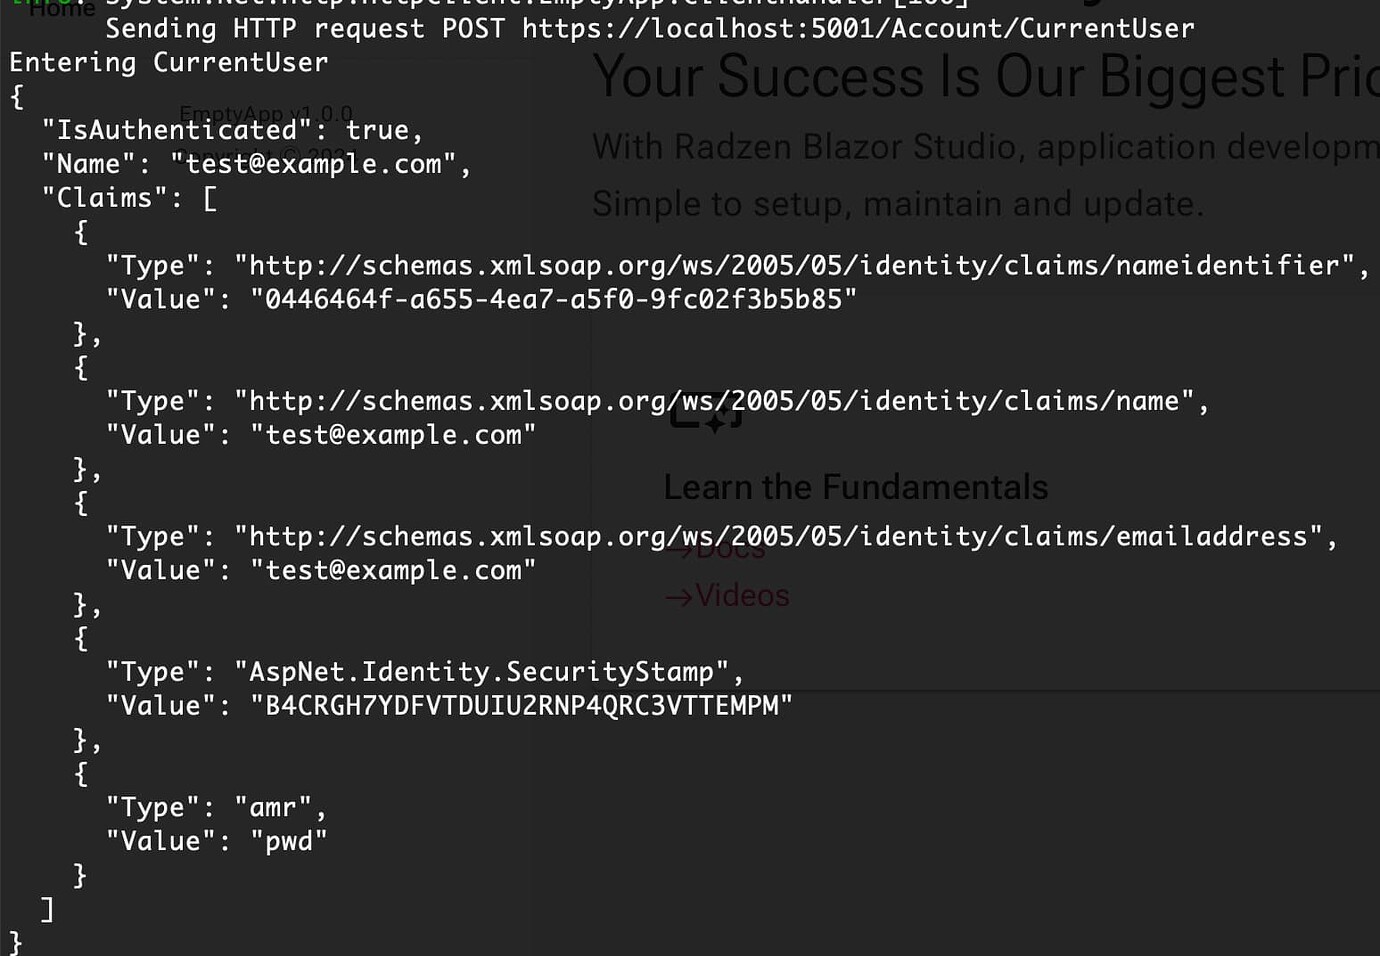Click the Entering CurrentUser log line
The height and width of the screenshot is (956, 1380).
coord(169,63)
